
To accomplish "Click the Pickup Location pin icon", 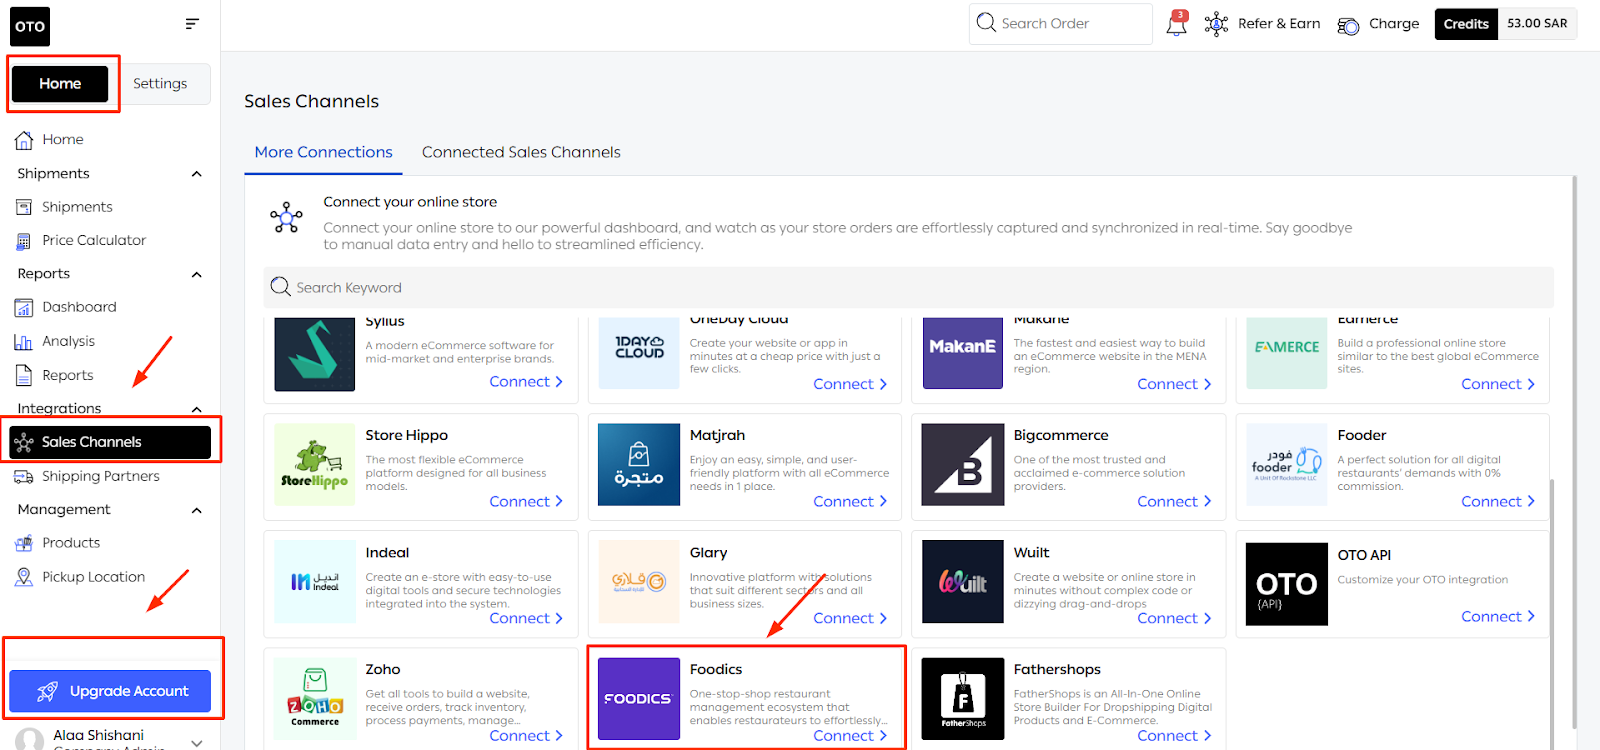I will (24, 577).
